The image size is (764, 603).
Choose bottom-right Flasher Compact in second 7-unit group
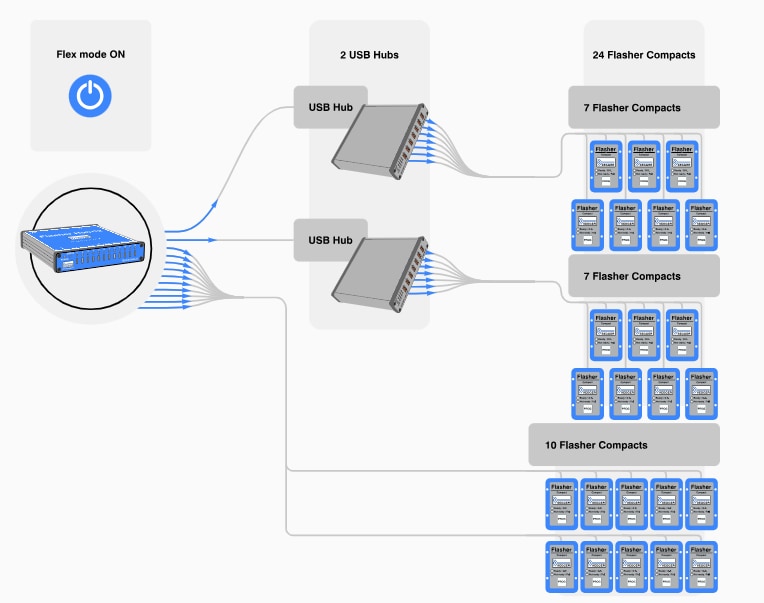coord(701,394)
